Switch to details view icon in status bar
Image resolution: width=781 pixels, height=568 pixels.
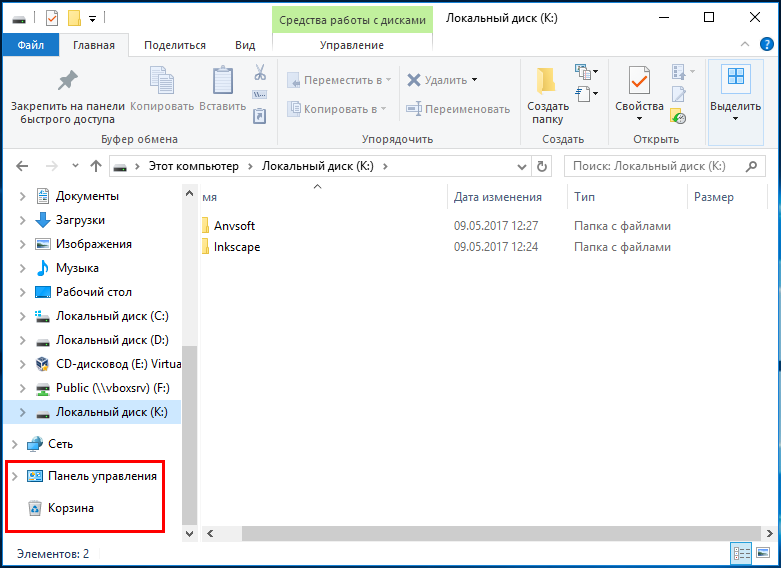[741, 554]
